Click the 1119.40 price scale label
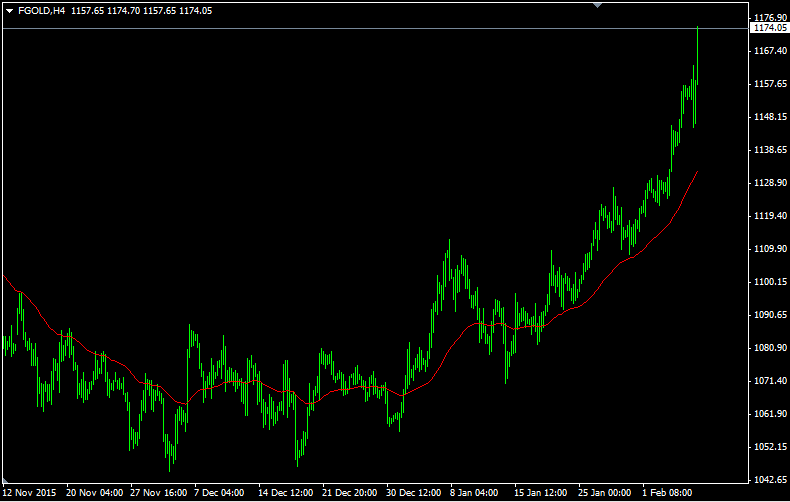The image size is (790, 502). tap(770, 216)
